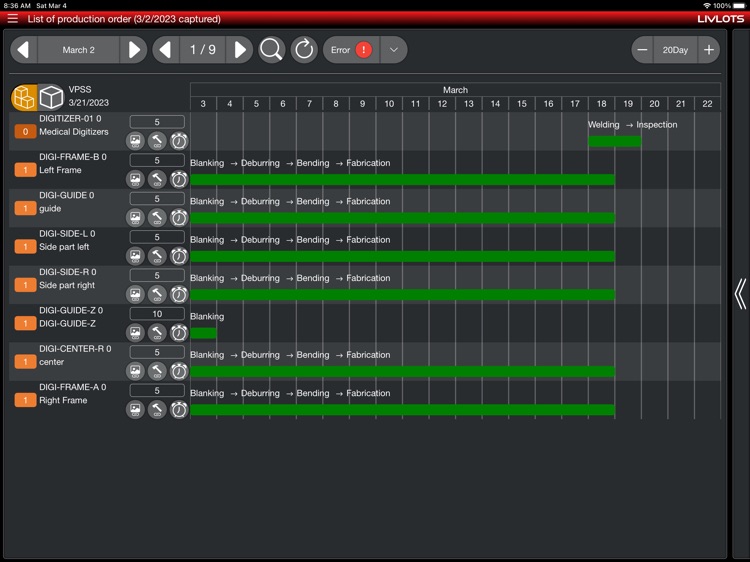Open image link for DIGI-SIDE-R

tap(135, 294)
